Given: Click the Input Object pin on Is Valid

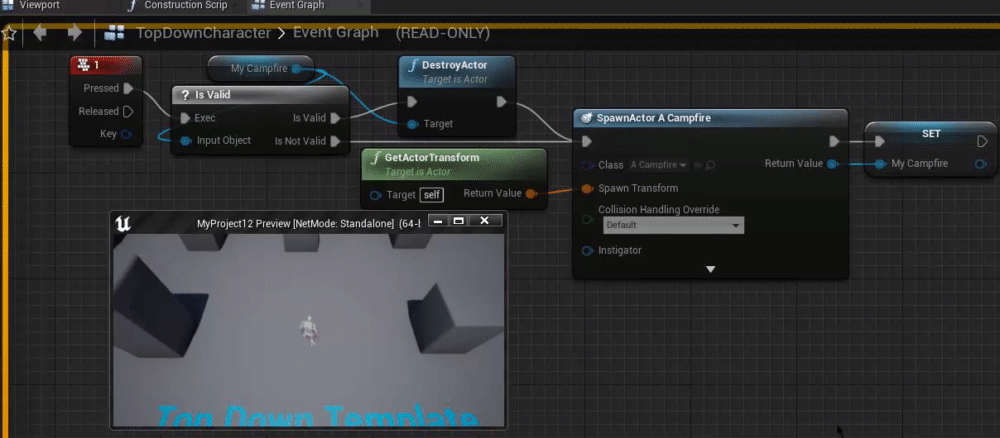Looking at the screenshot, I should 185,140.
